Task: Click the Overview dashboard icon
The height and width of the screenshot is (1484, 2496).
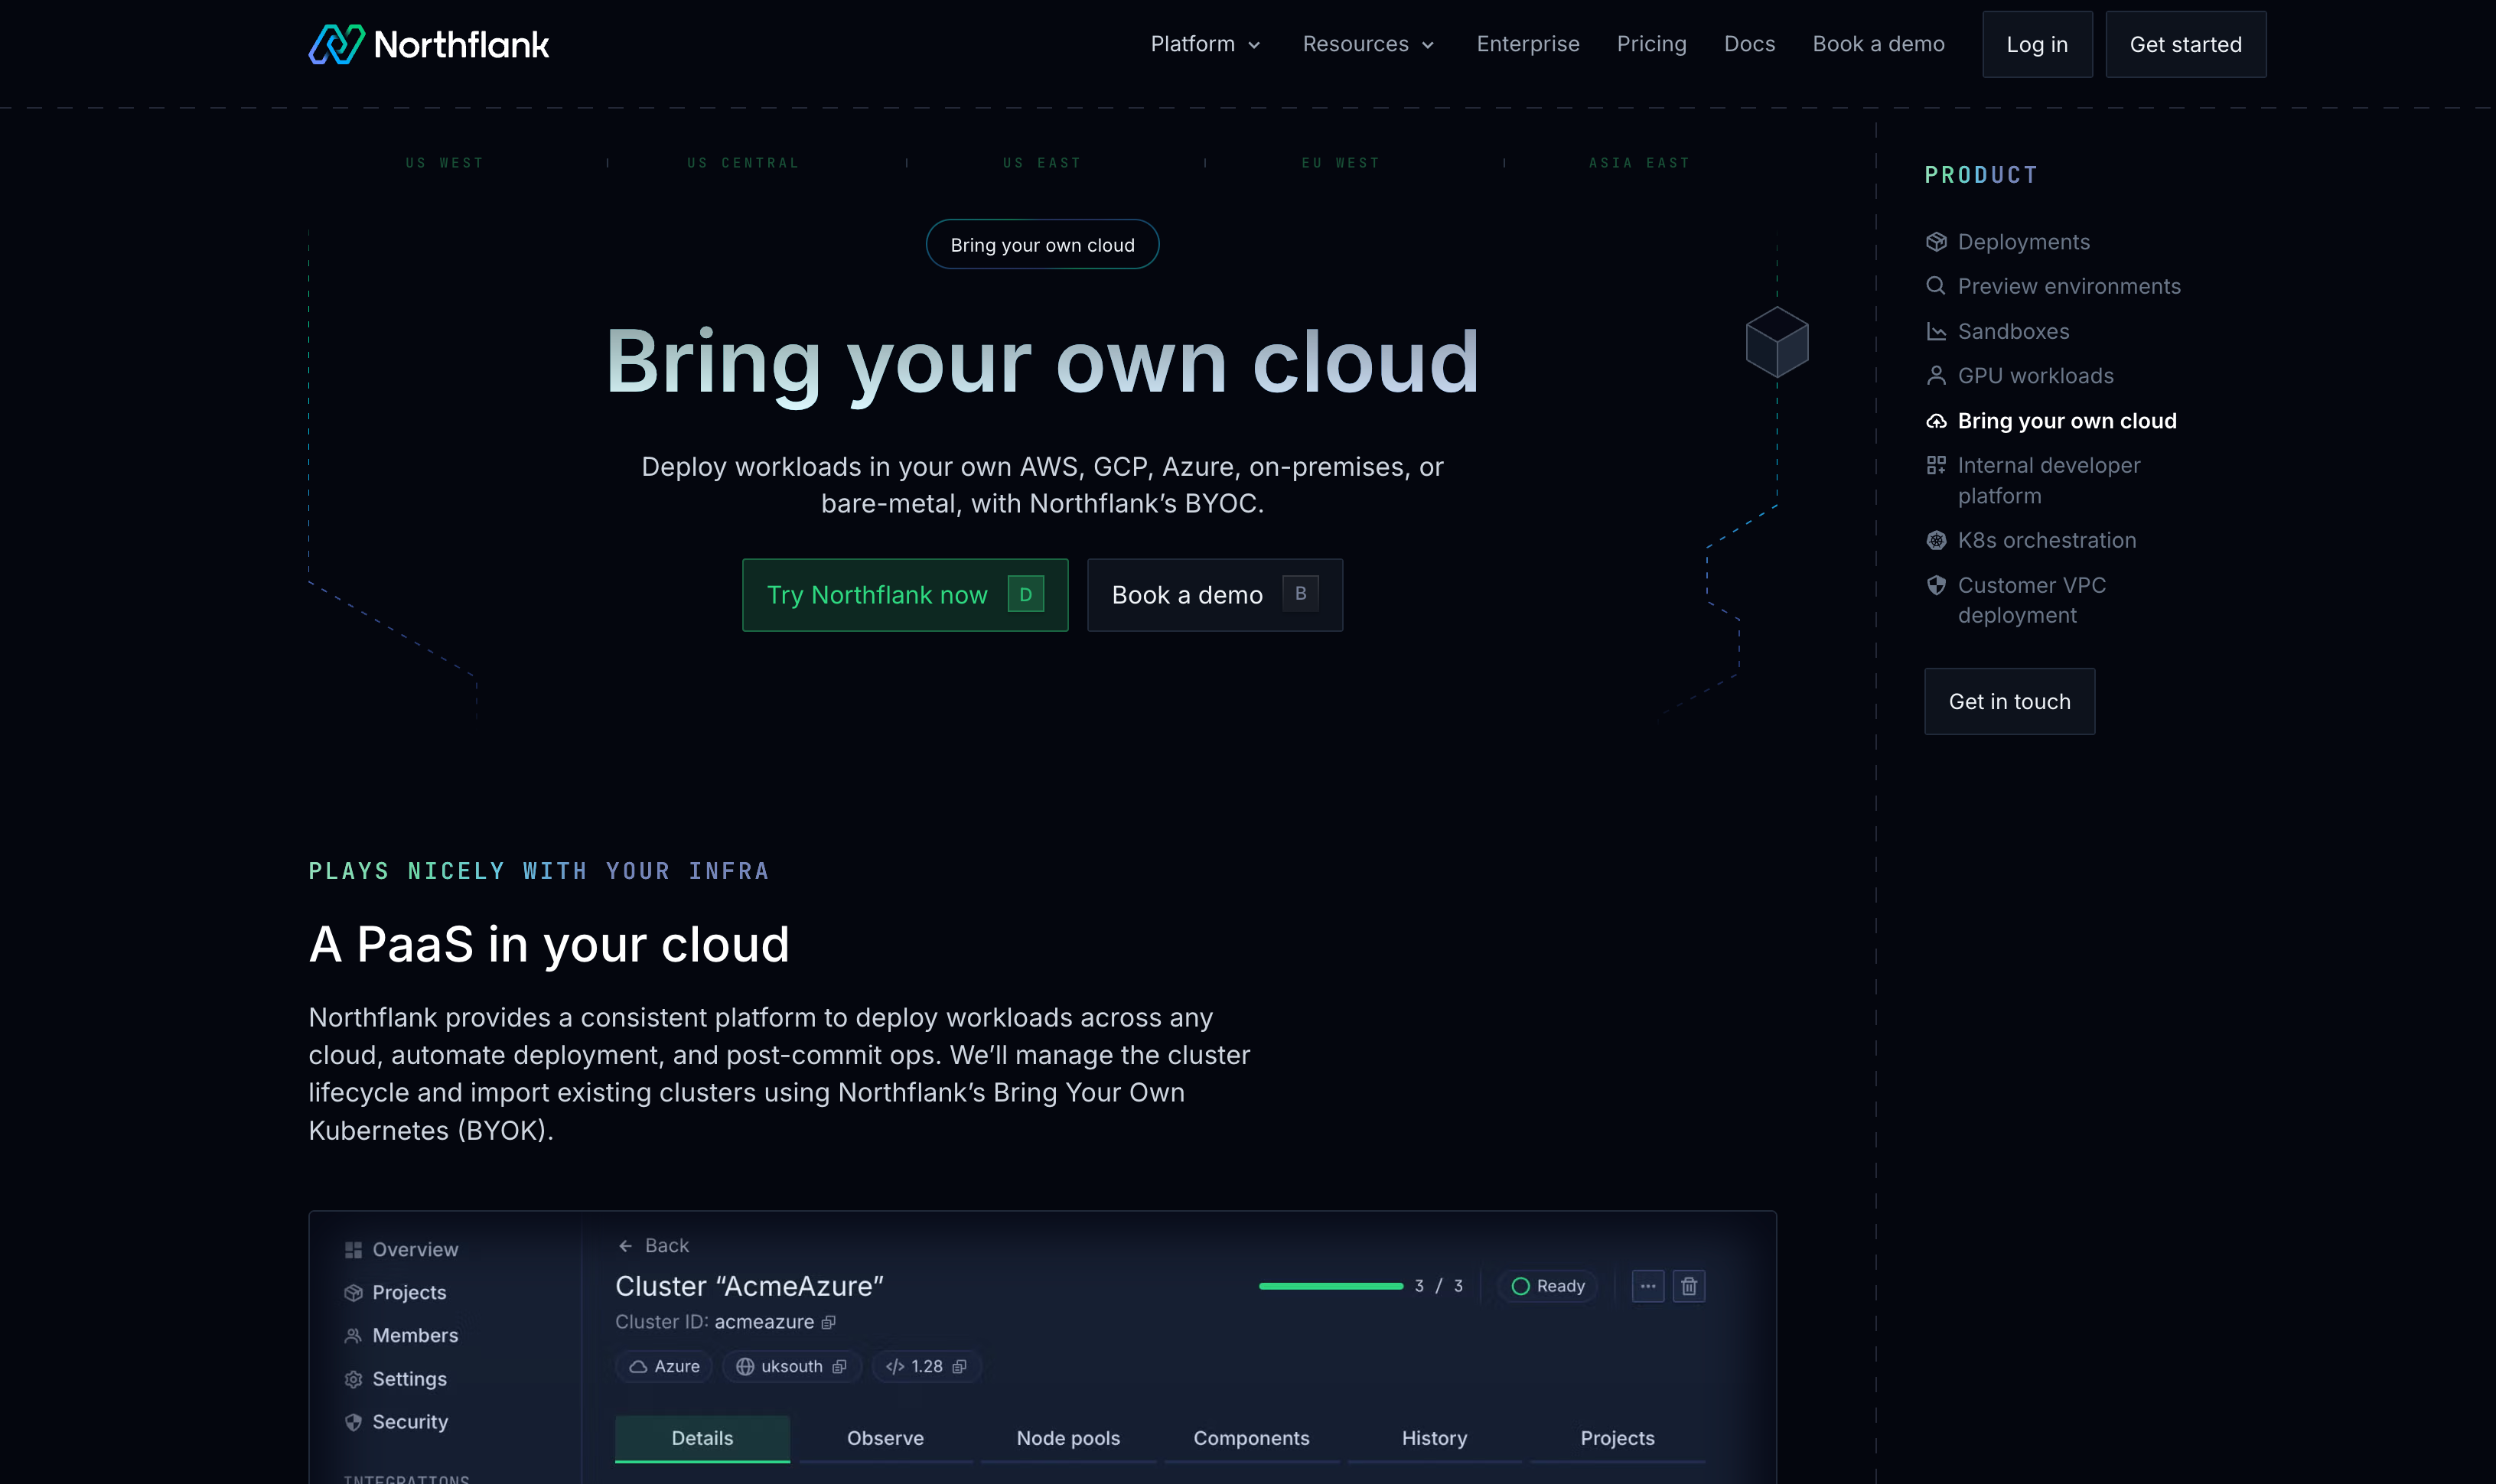Action: pyautogui.click(x=353, y=1250)
